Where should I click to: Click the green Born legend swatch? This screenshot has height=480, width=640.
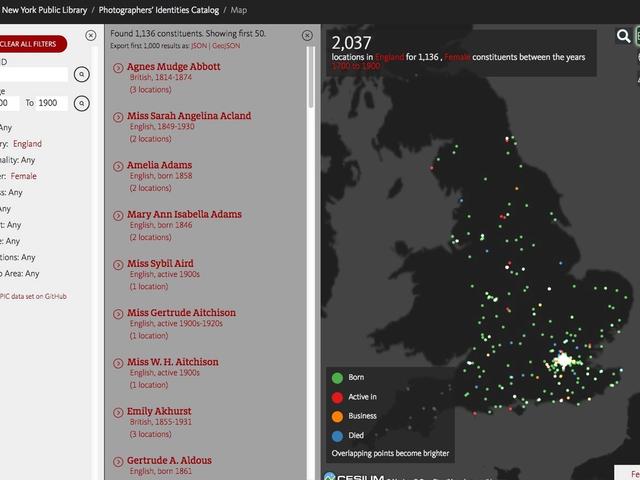pos(337,378)
